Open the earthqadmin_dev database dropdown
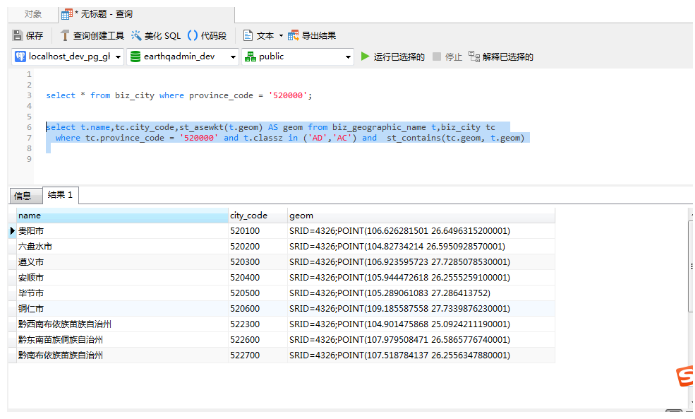The width and height of the screenshot is (695, 419). [x=183, y=57]
